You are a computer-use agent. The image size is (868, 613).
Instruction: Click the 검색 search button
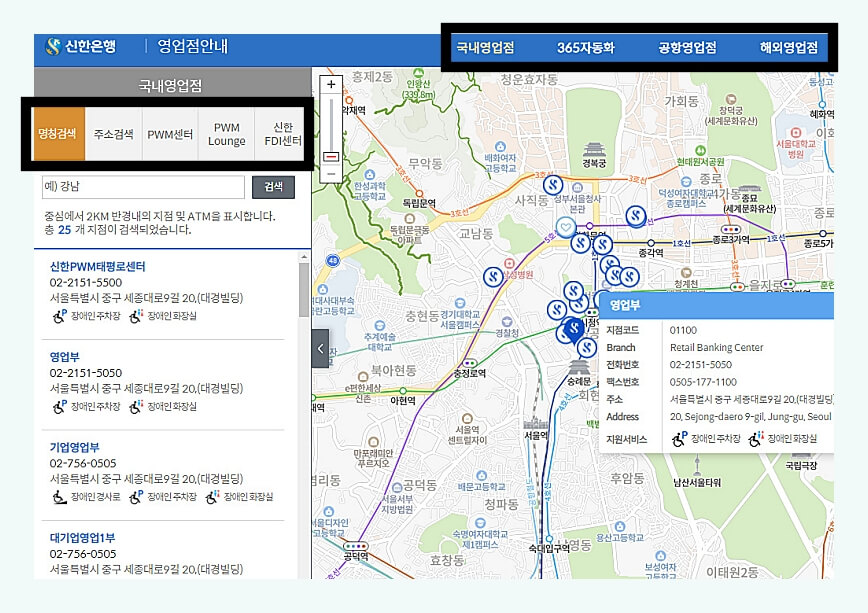[x=273, y=187]
